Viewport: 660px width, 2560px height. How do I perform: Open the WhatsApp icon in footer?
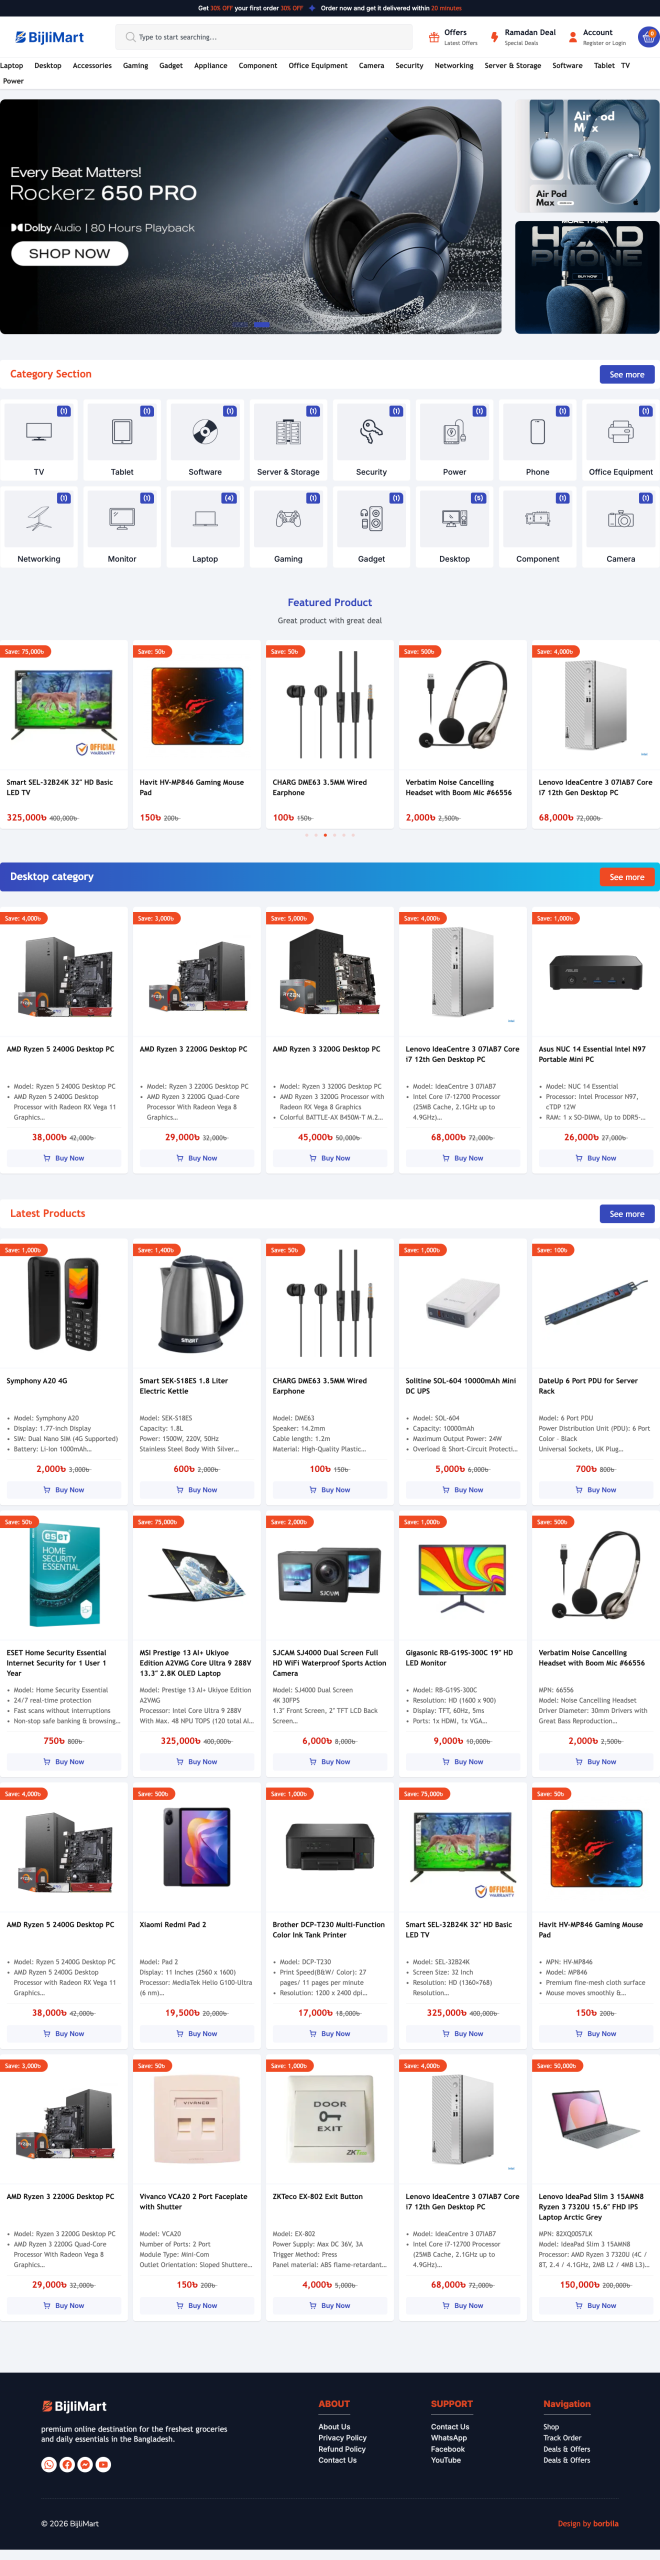(x=49, y=2464)
